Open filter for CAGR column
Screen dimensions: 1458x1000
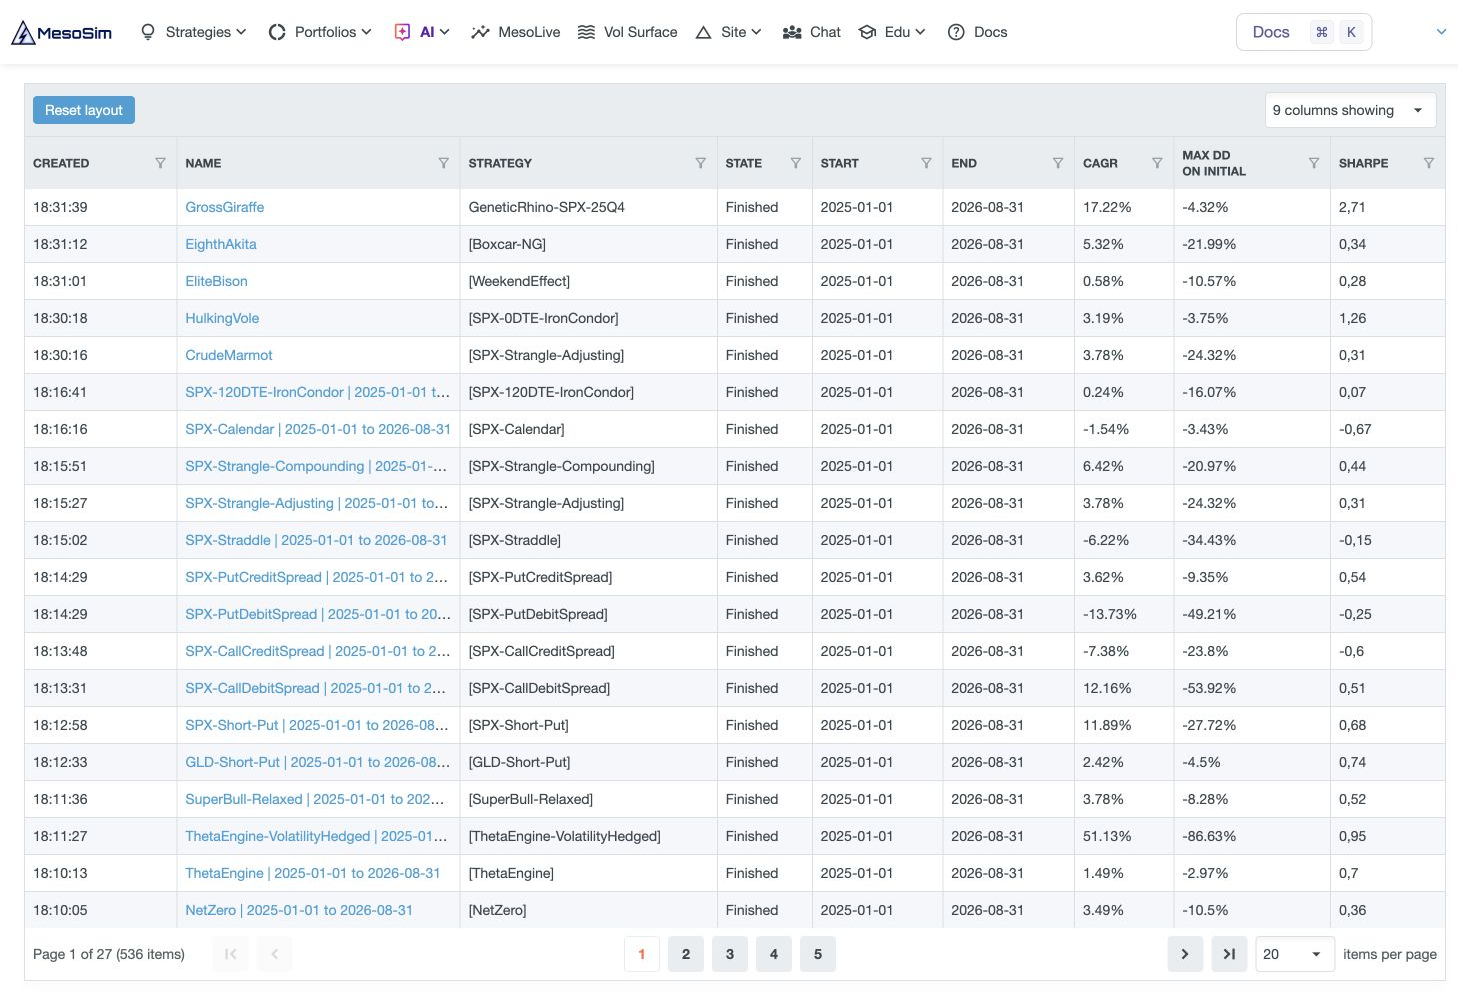(1157, 163)
